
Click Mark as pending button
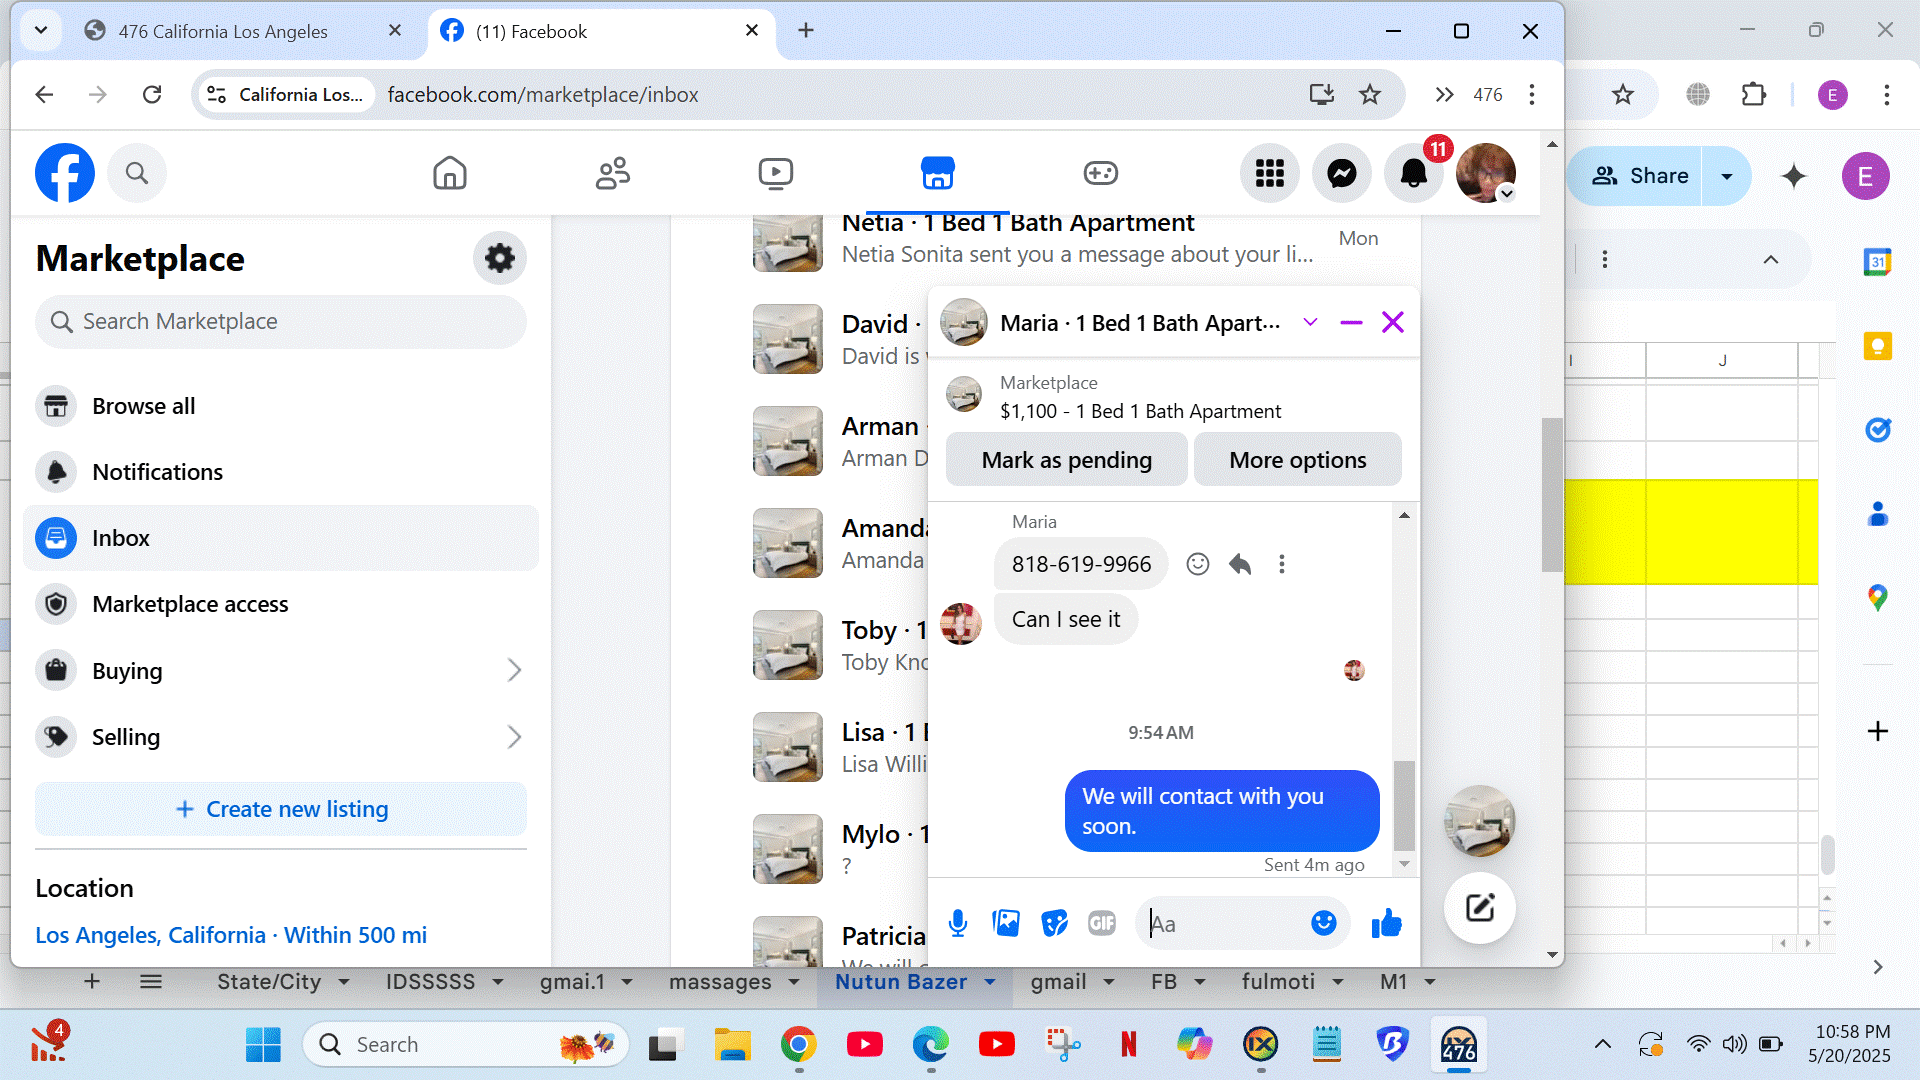point(1066,460)
